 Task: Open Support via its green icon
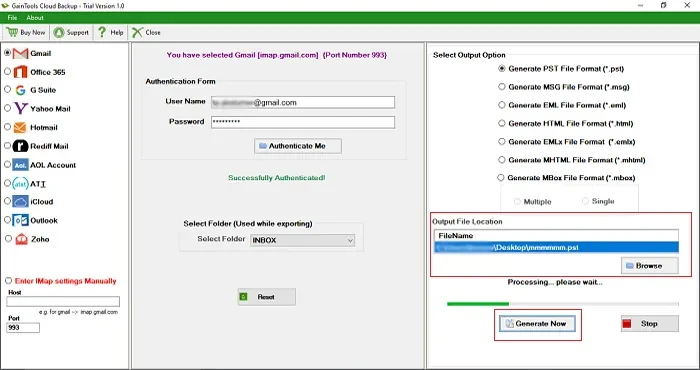(59, 32)
